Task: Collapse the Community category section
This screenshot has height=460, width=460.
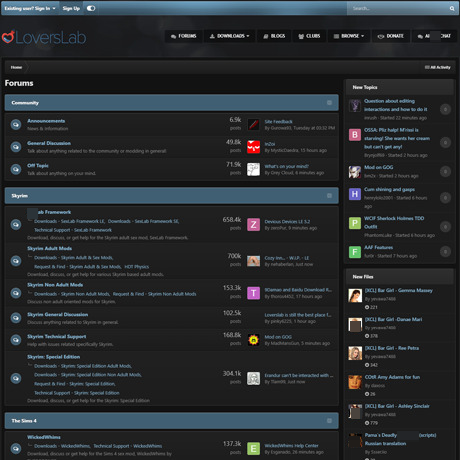Action: click(329, 103)
